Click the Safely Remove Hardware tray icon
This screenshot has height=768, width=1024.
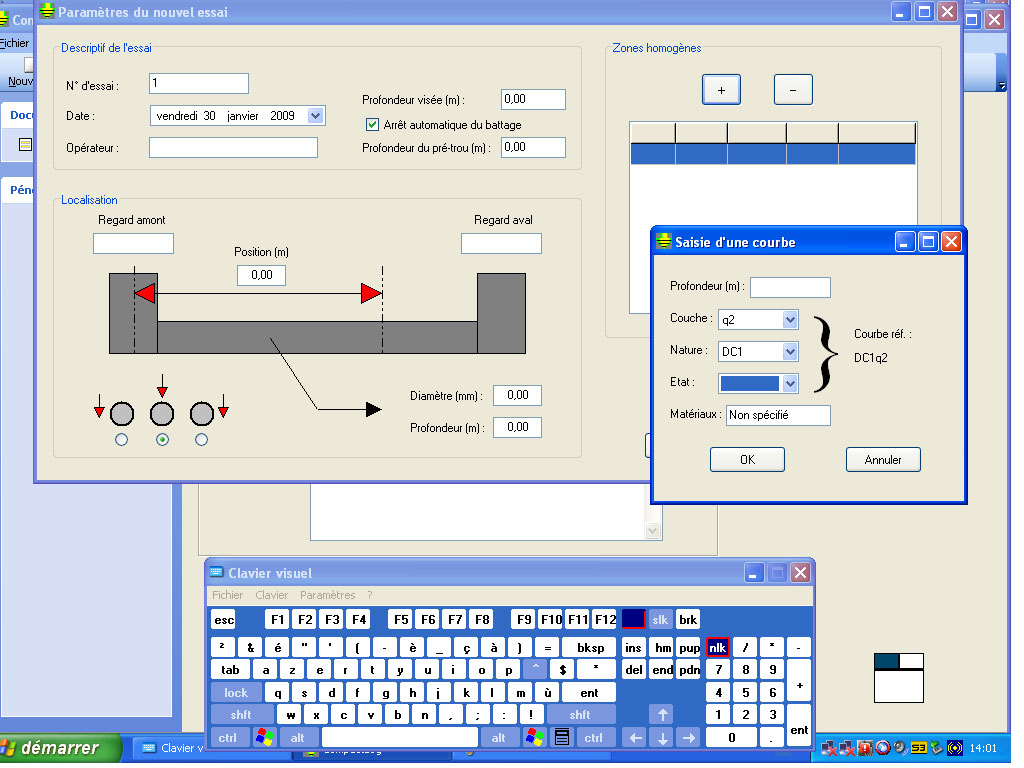pyautogui.click(x=936, y=748)
